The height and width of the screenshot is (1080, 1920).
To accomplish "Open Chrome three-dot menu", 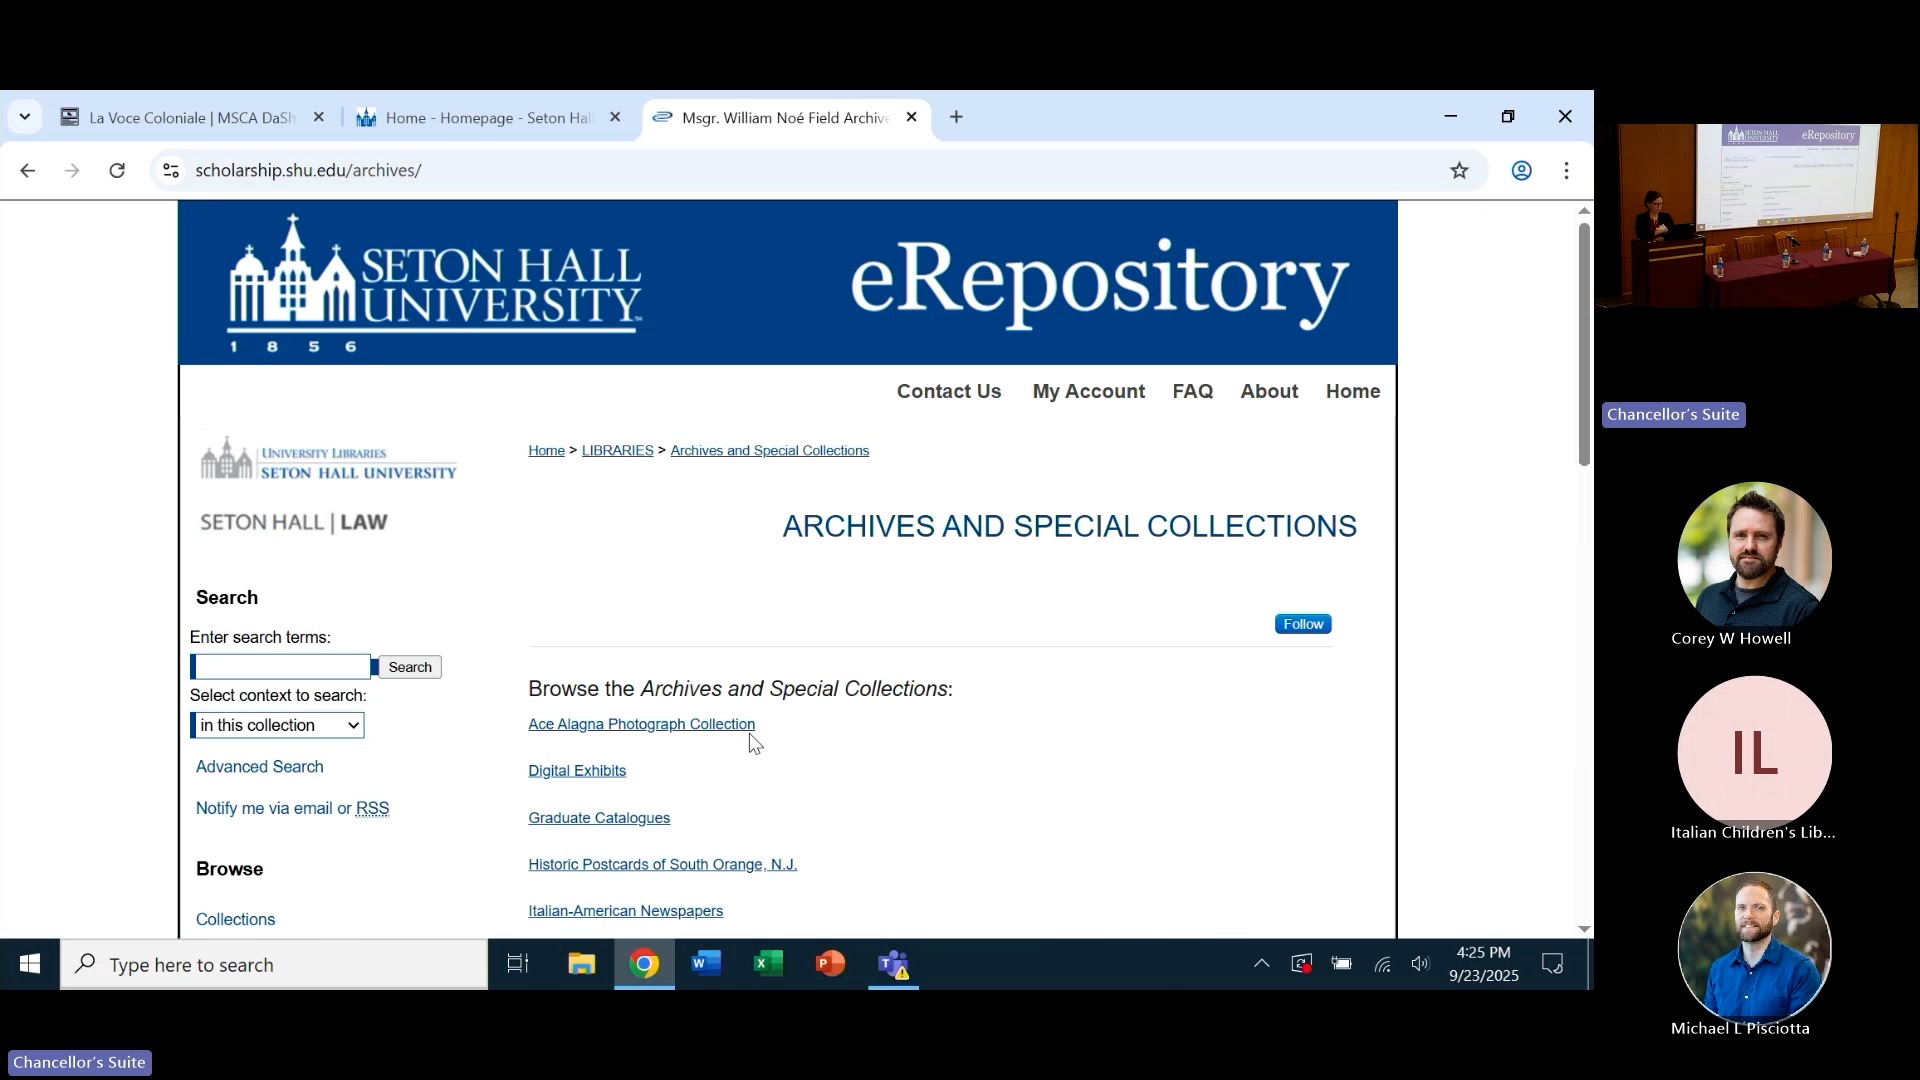I will tap(1566, 171).
